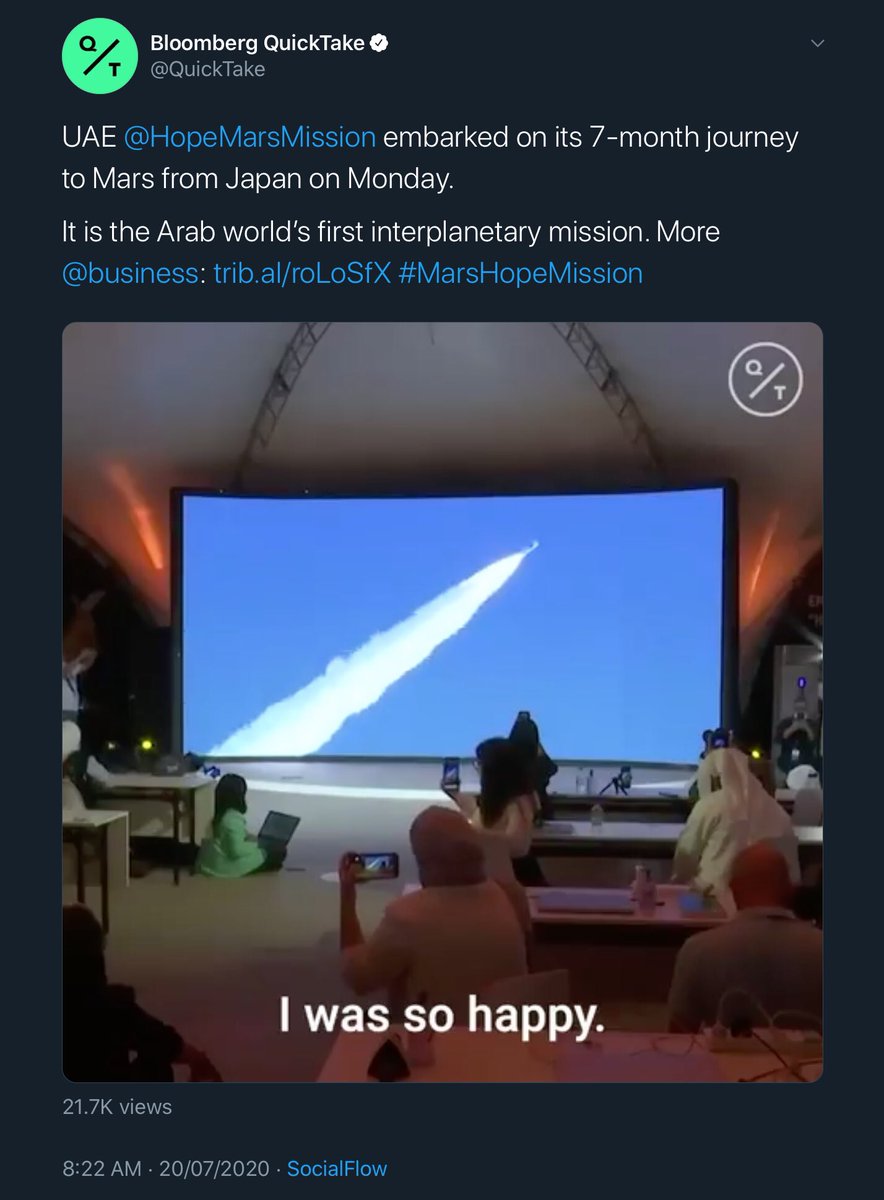Open the SocialFlow source link
The height and width of the screenshot is (1200, 884).
(x=337, y=1168)
